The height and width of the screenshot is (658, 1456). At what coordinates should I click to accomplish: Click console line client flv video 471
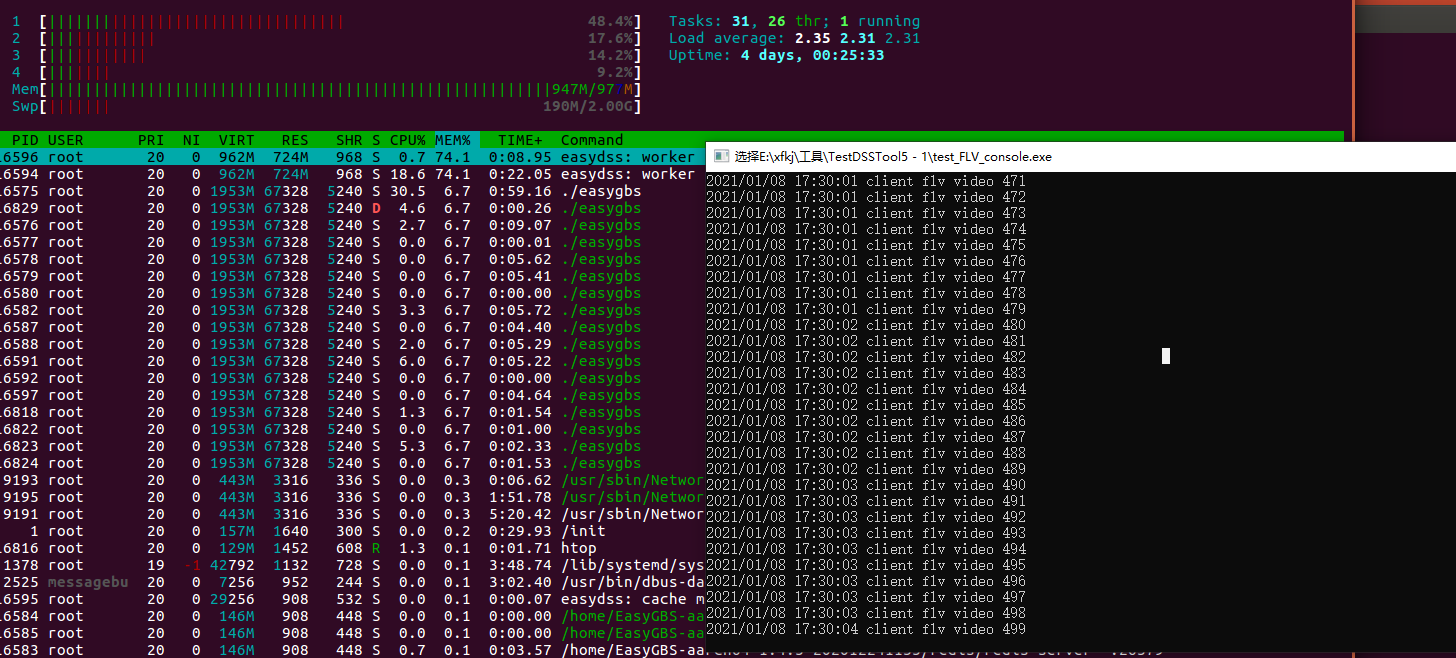[866, 182]
